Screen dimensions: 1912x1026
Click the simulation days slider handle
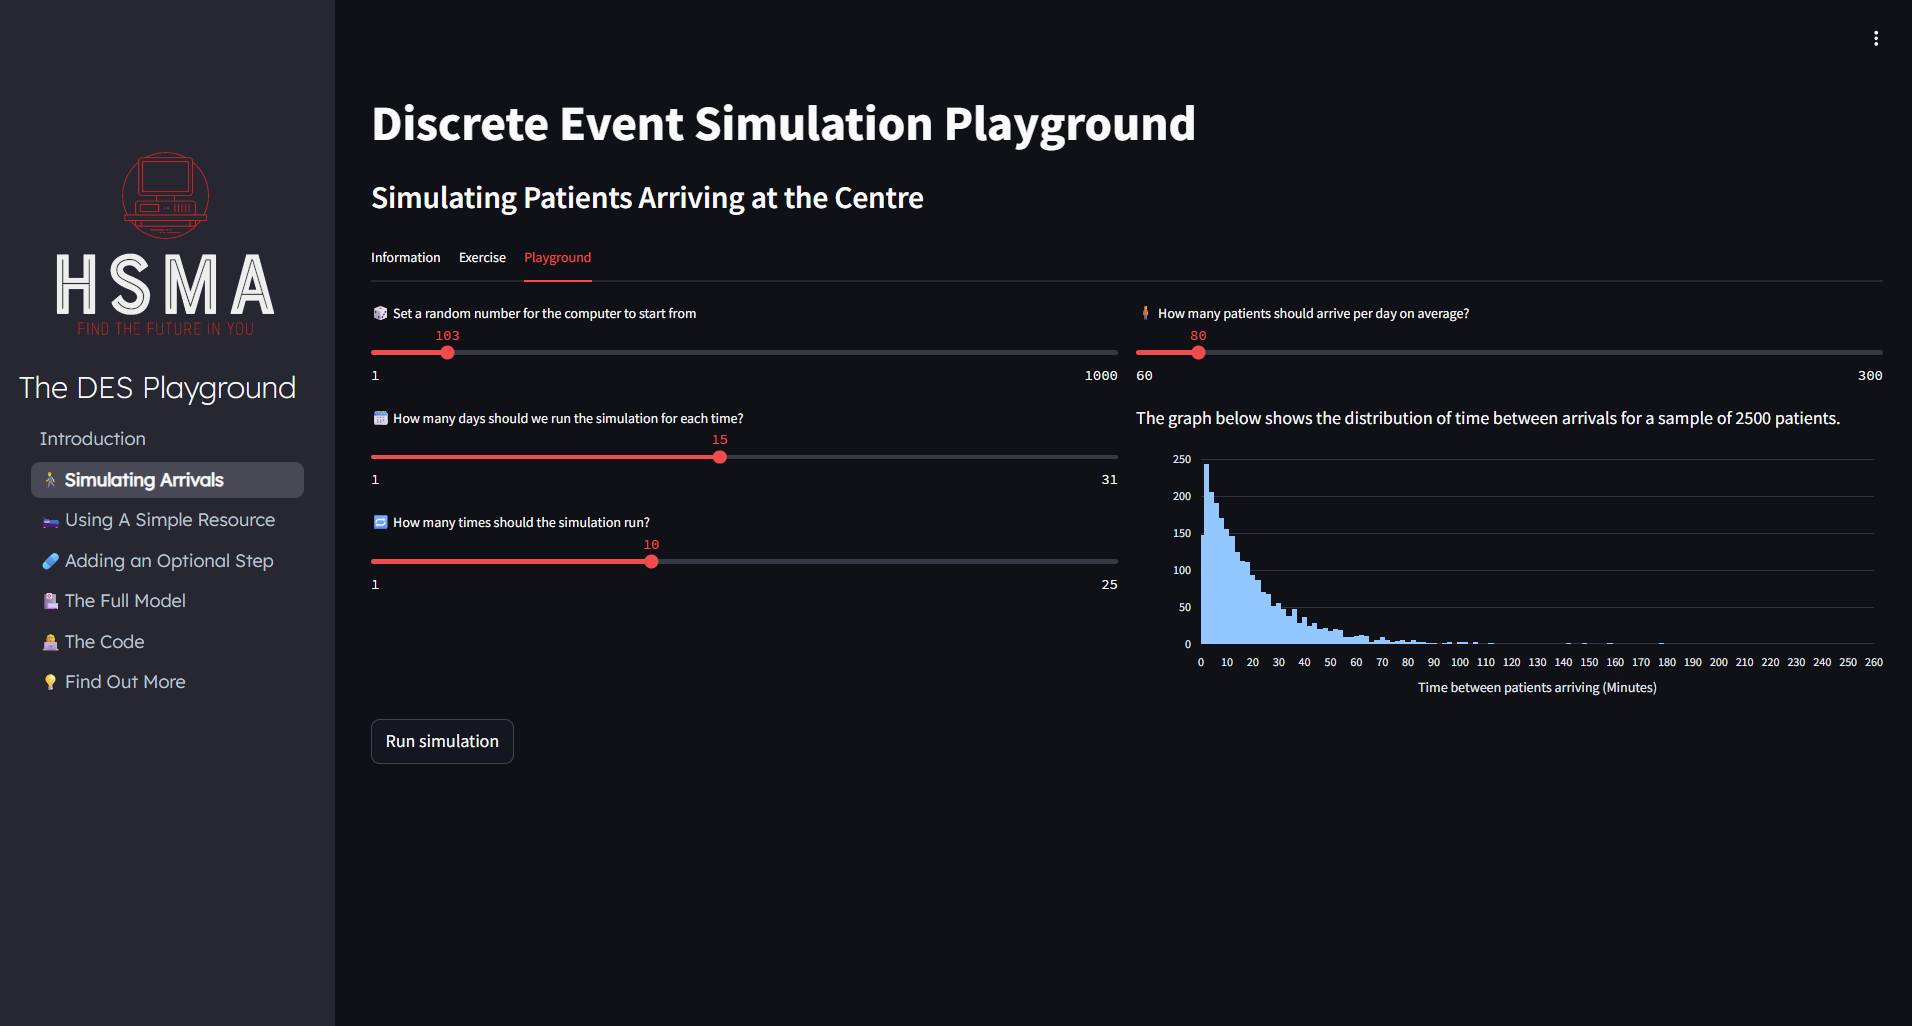pyautogui.click(x=720, y=457)
